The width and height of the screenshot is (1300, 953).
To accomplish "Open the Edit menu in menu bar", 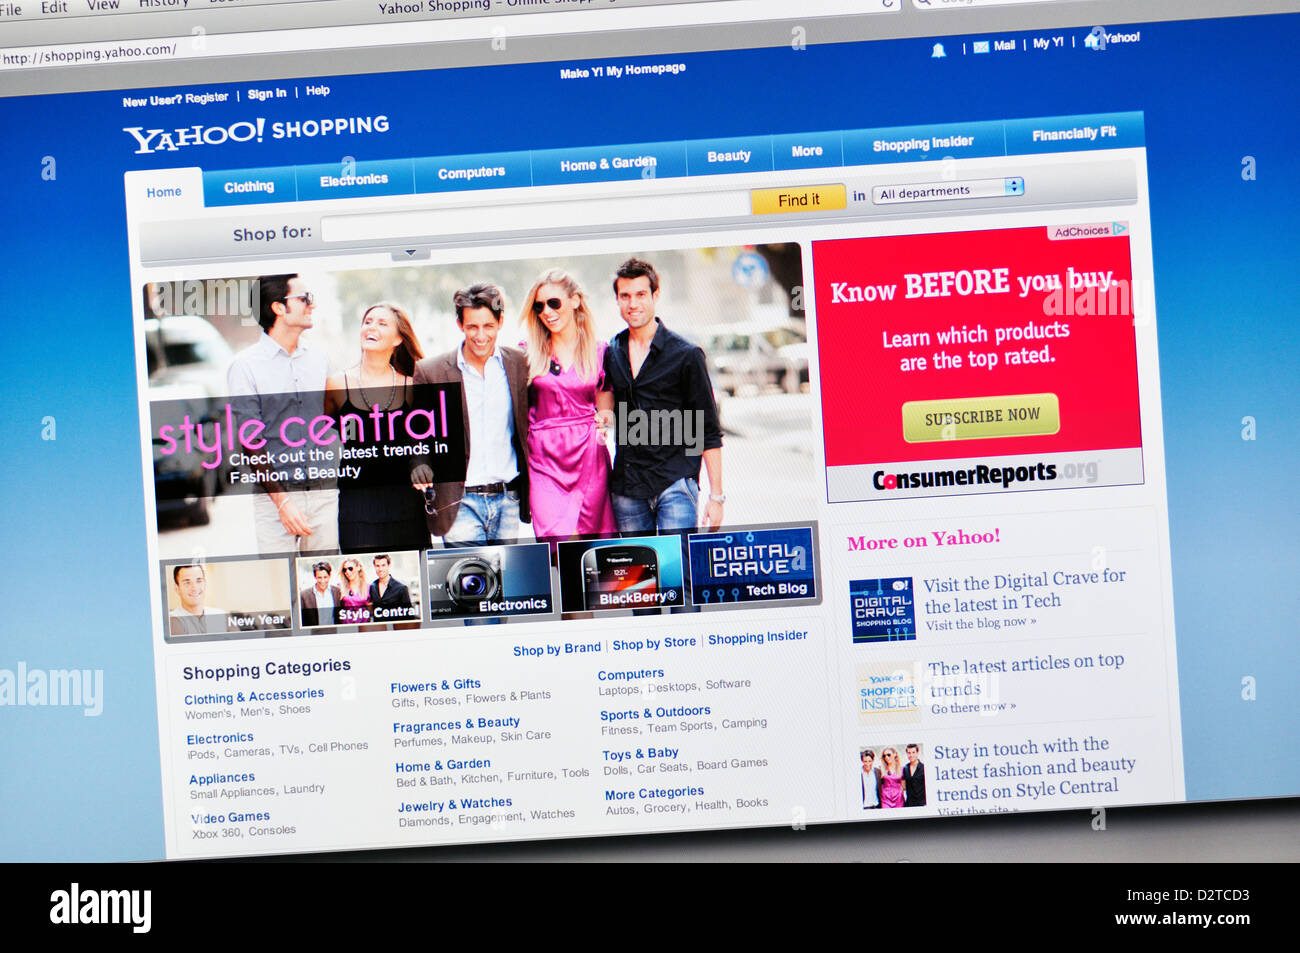I will pos(54,6).
